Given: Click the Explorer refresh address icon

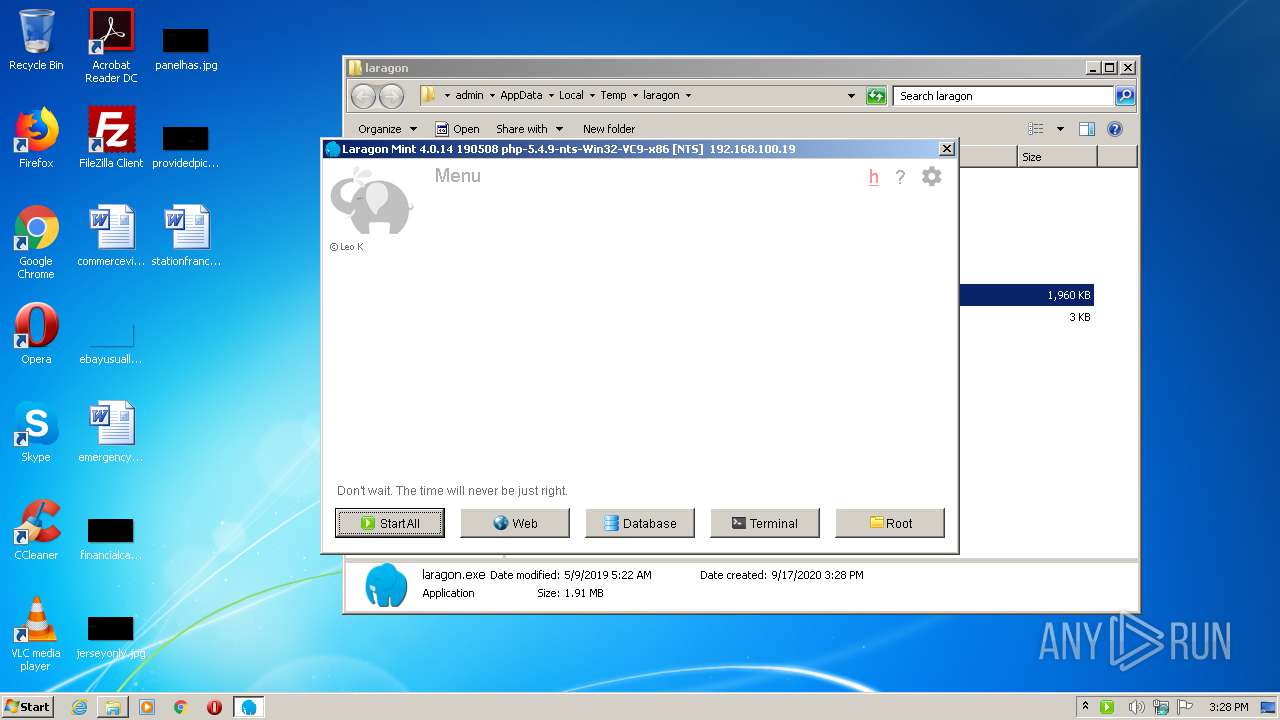Looking at the screenshot, I should click(876, 96).
